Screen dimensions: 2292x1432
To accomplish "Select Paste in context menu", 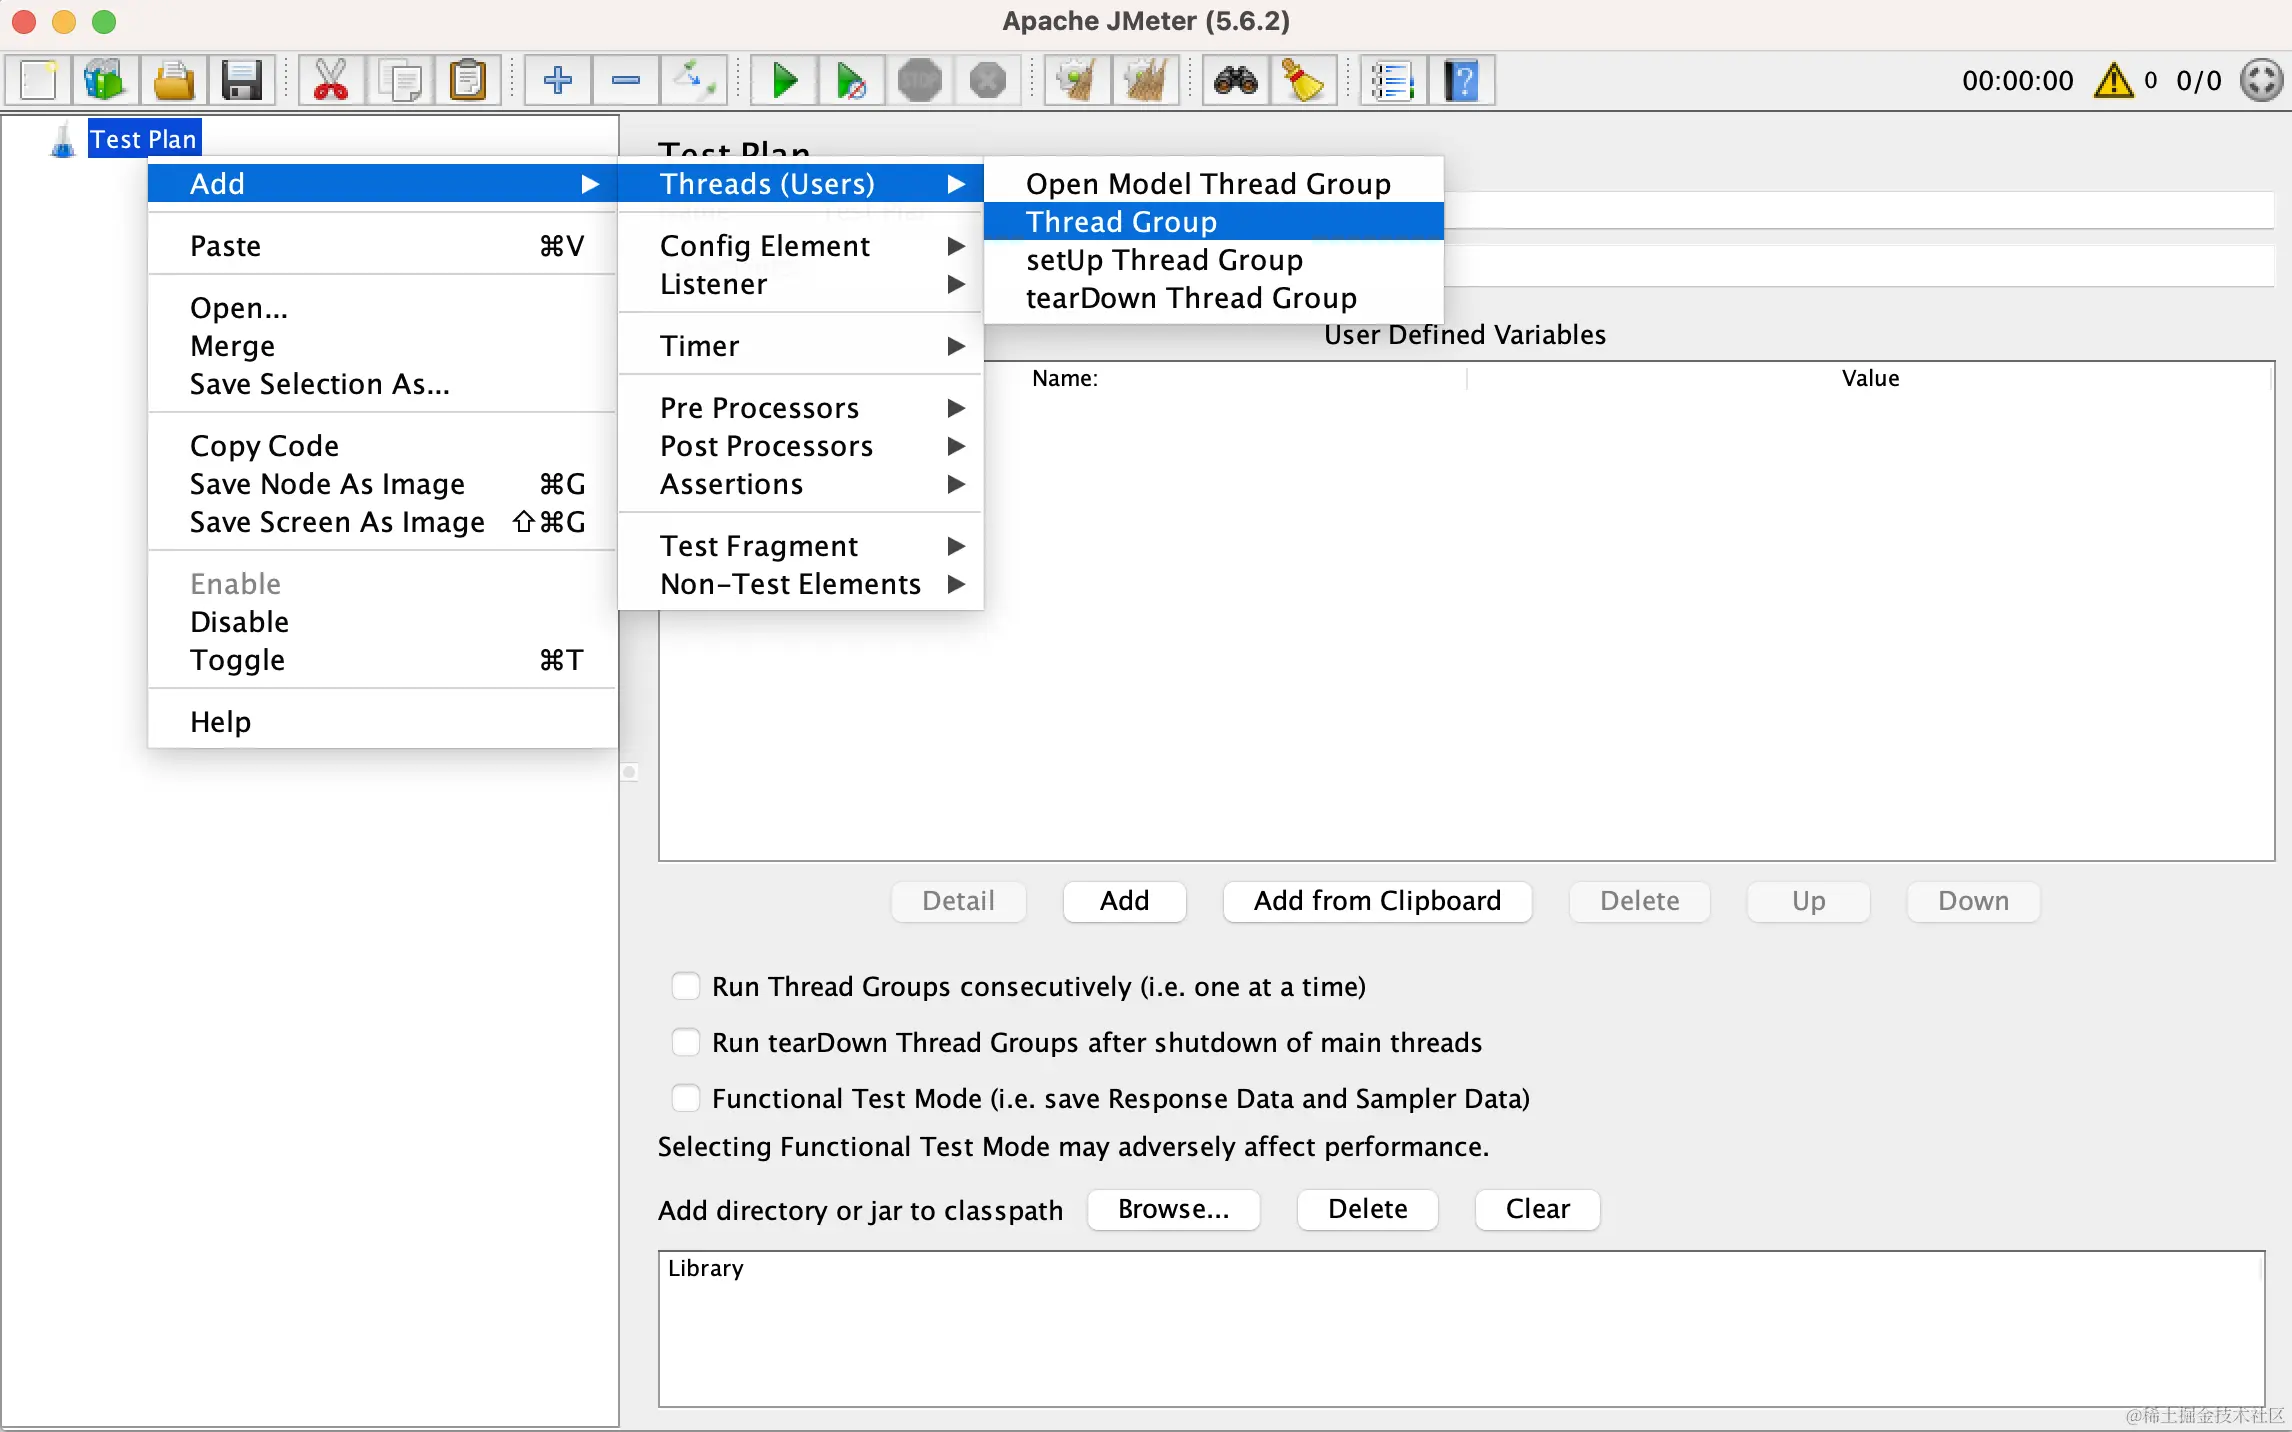I will coord(382,246).
